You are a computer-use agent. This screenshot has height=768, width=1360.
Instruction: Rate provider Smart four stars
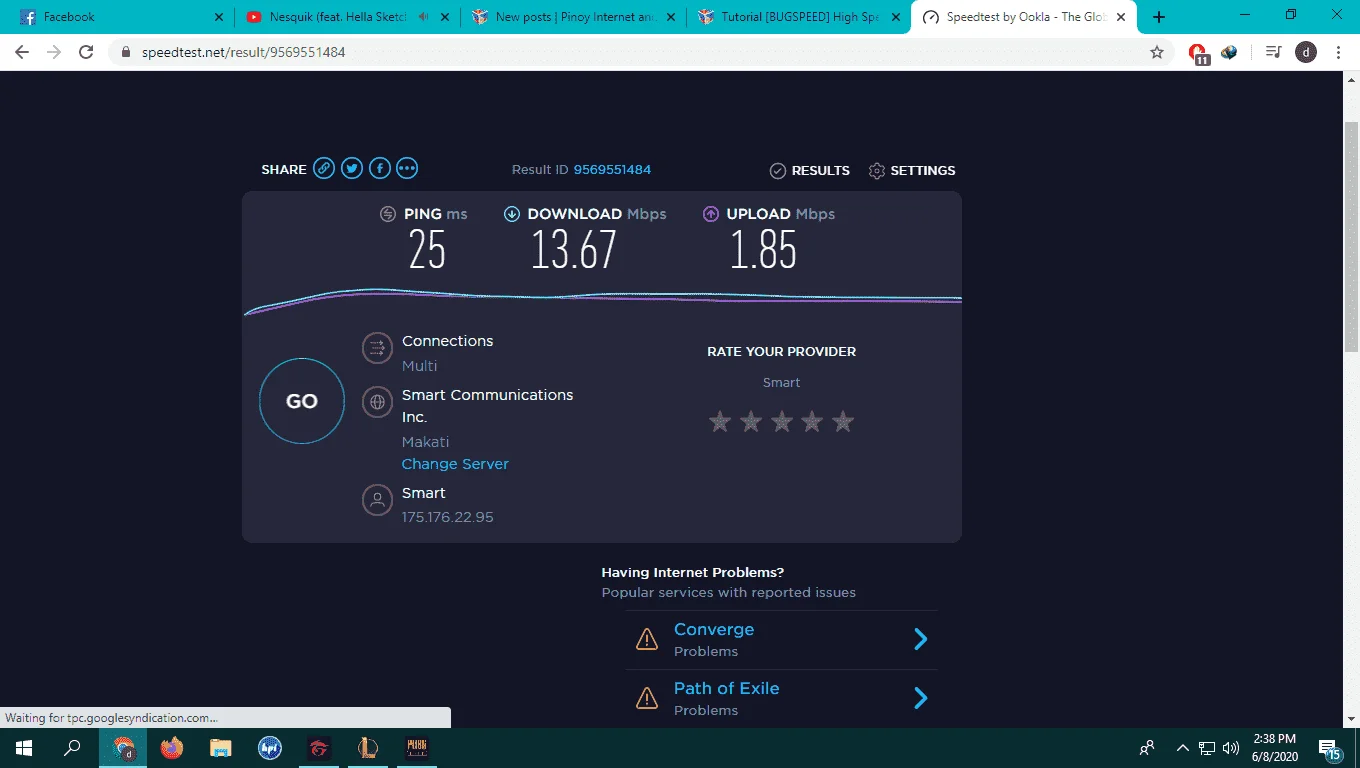[812, 421]
